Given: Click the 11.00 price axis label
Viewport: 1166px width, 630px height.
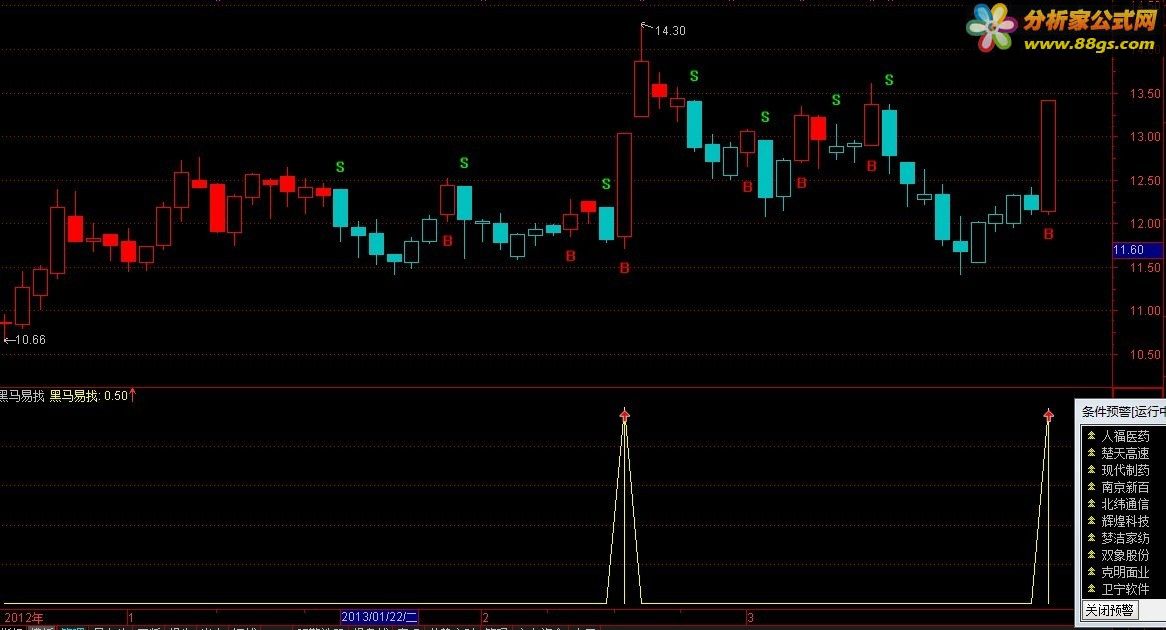Looking at the screenshot, I should 1144,311.
